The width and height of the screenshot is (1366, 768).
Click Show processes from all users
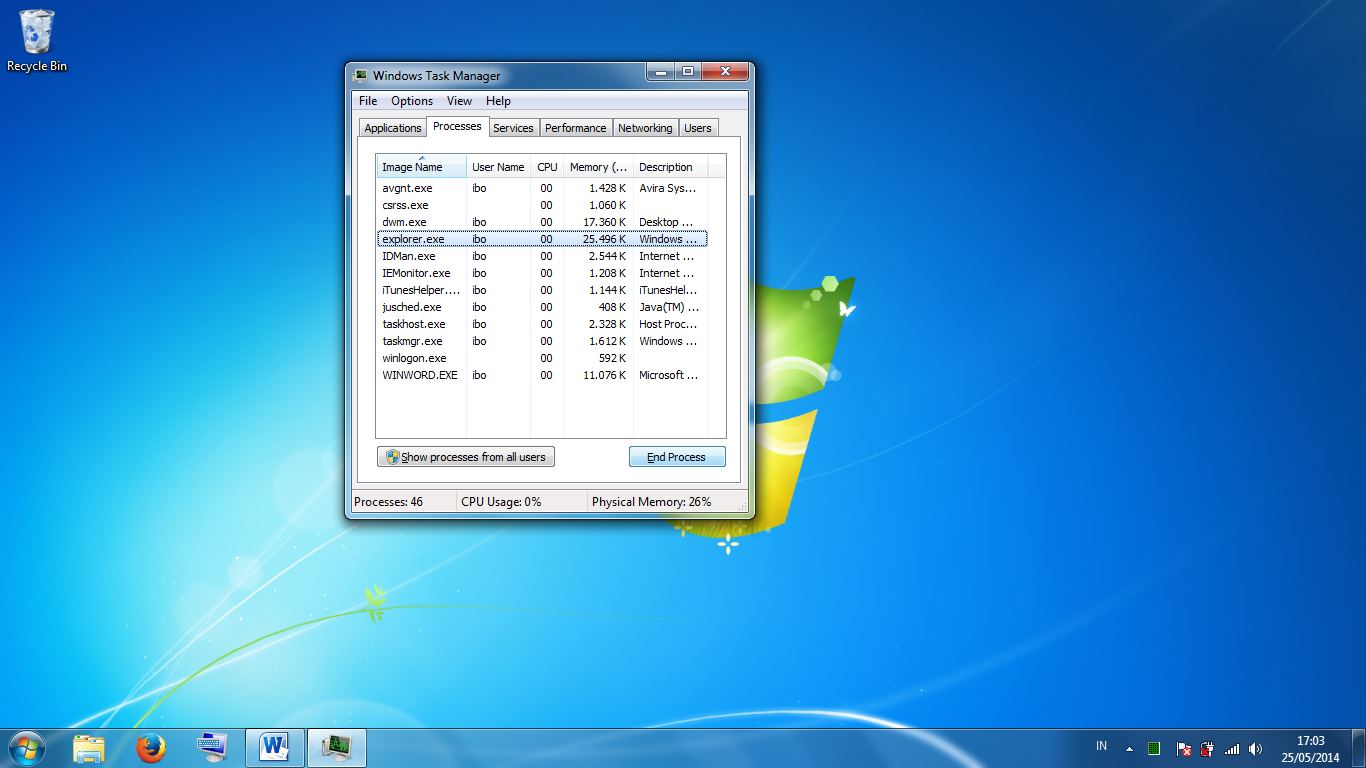click(x=465, y=456)
